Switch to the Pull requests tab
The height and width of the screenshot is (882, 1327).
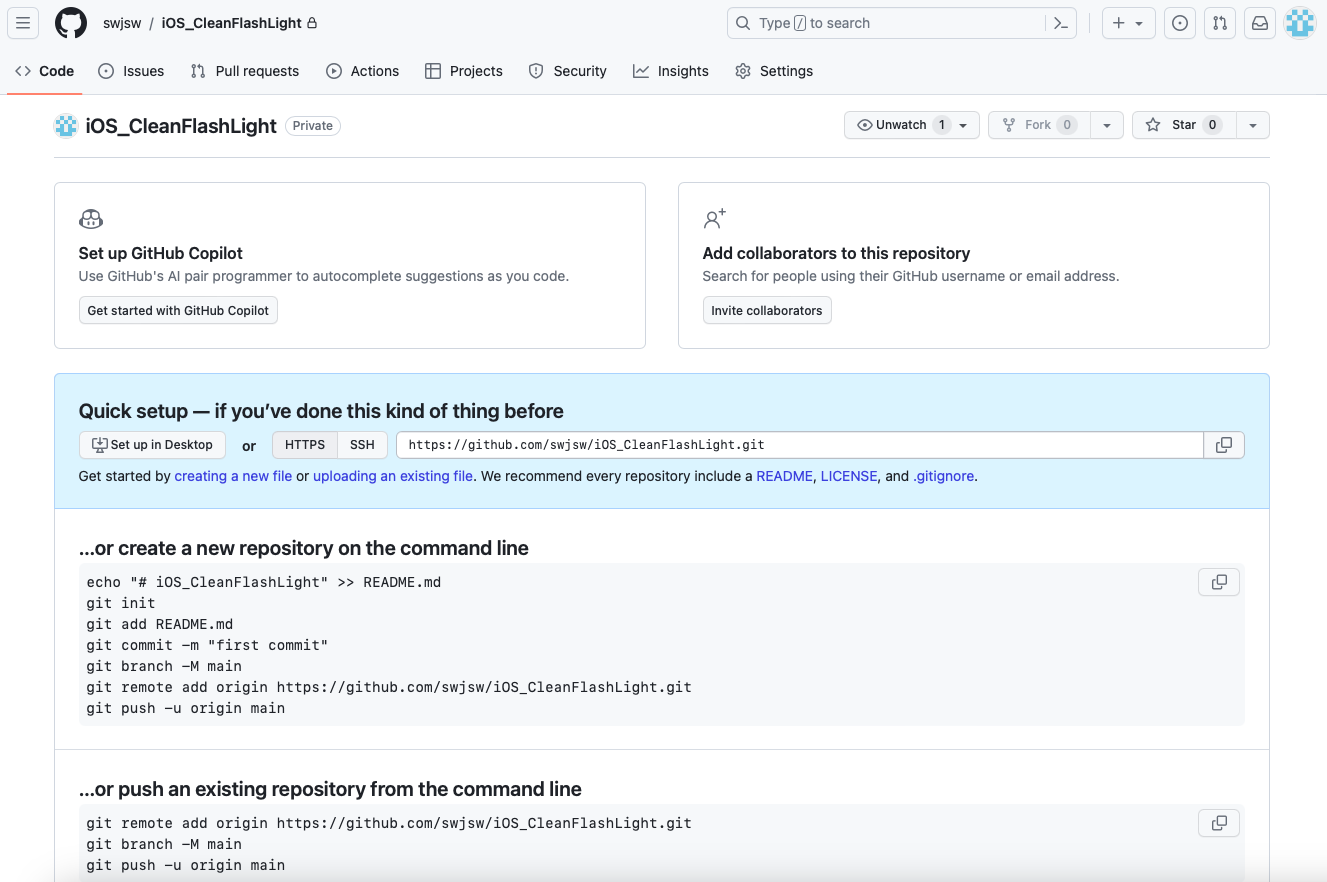245,71
